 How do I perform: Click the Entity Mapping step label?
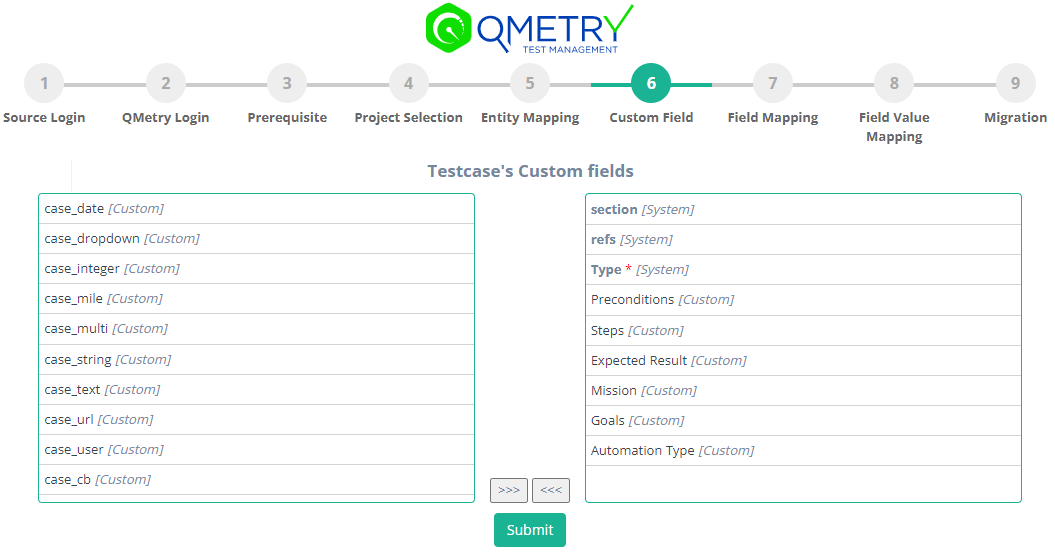pyautogui.click(x=530, y=118)
